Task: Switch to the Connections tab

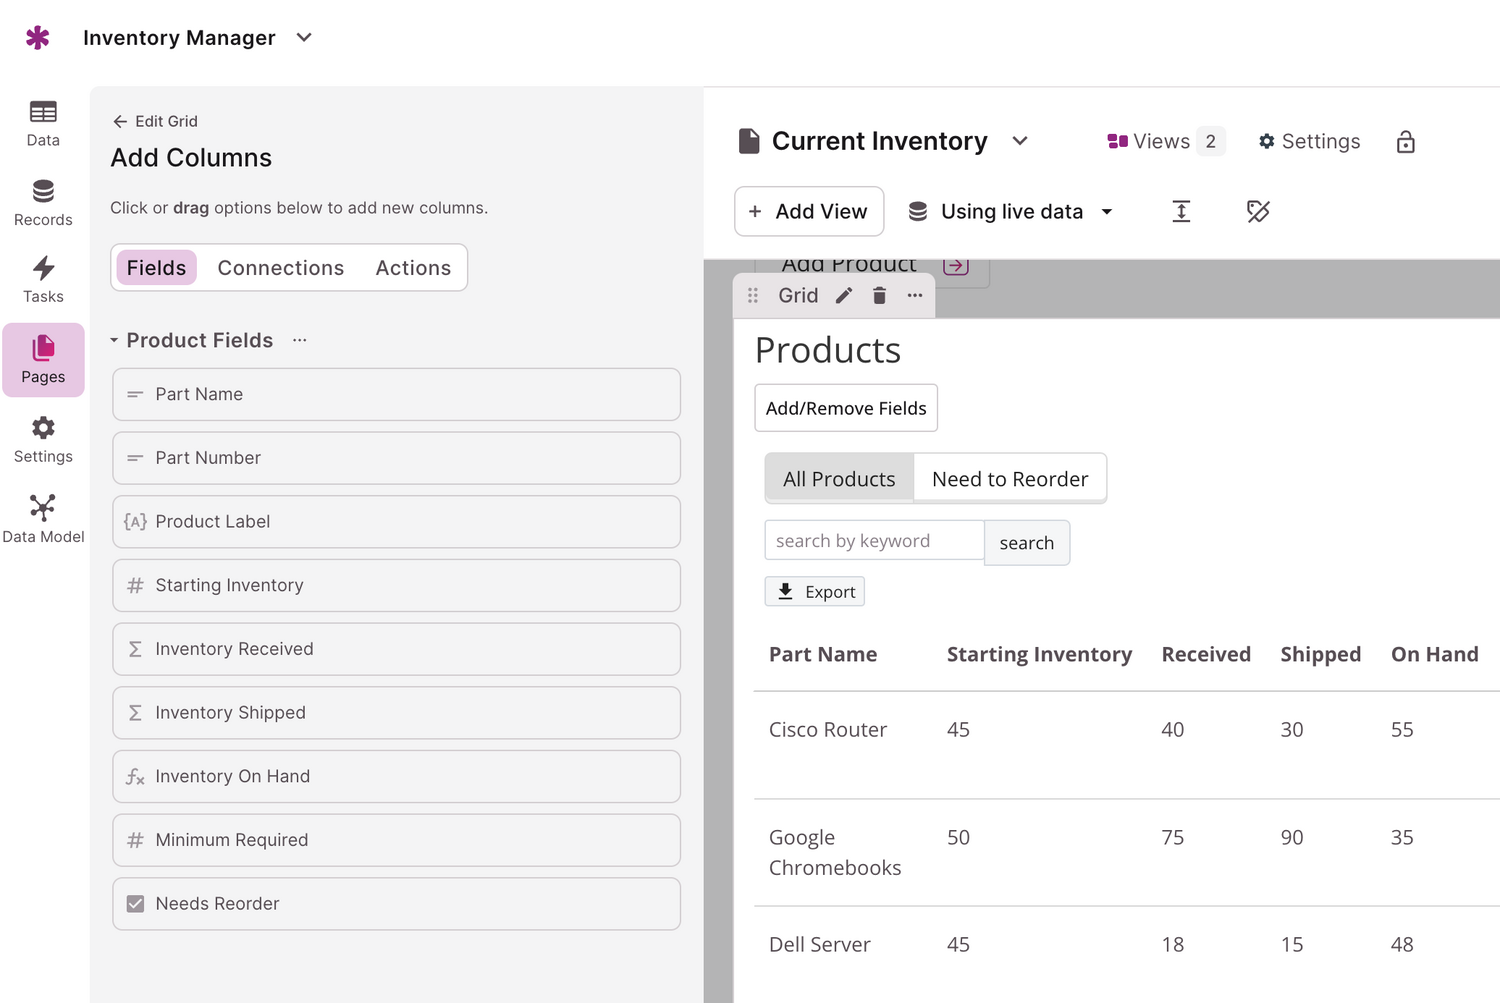Action: (x=280, y=268)
